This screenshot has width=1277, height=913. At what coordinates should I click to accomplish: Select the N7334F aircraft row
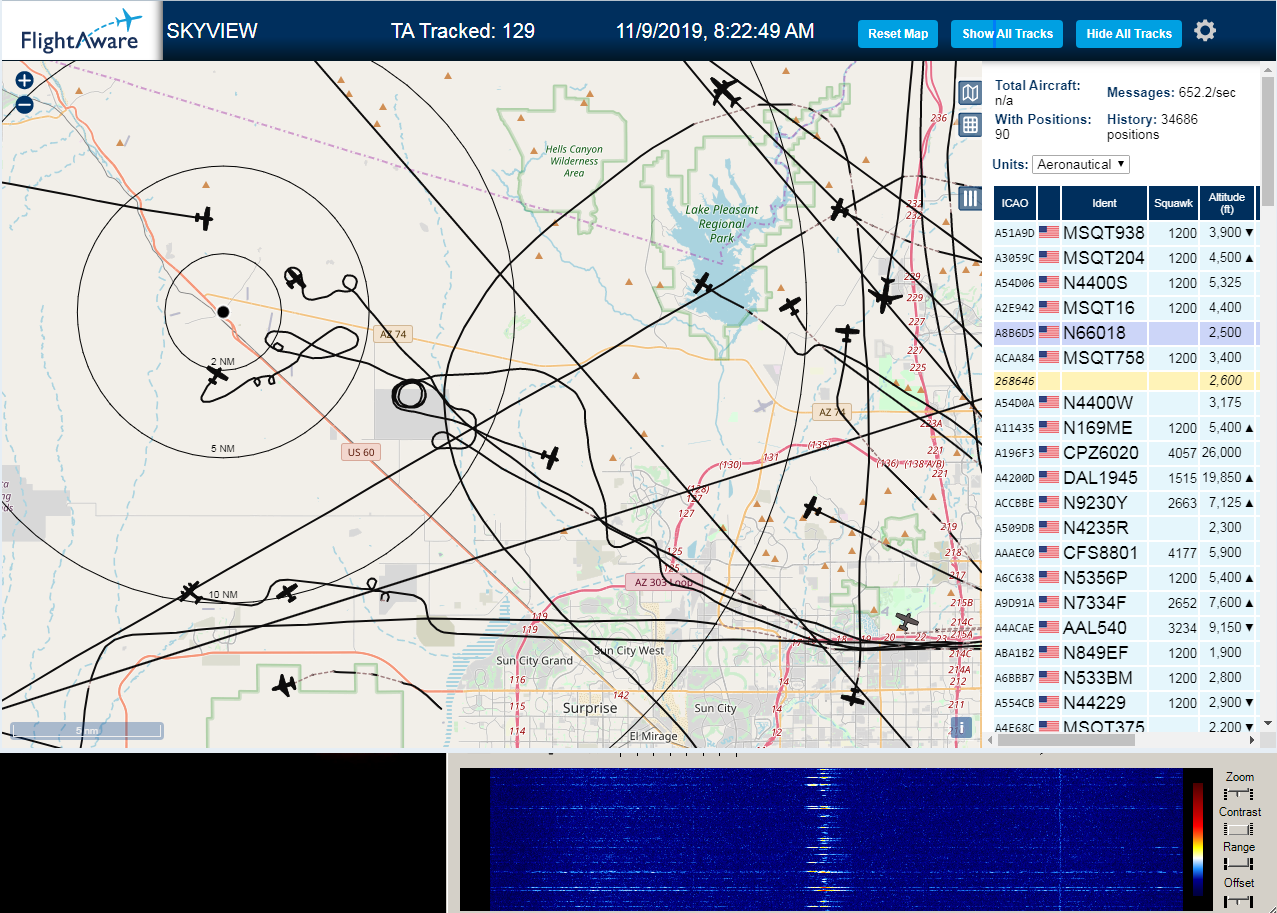click(x=1125, y=602)
